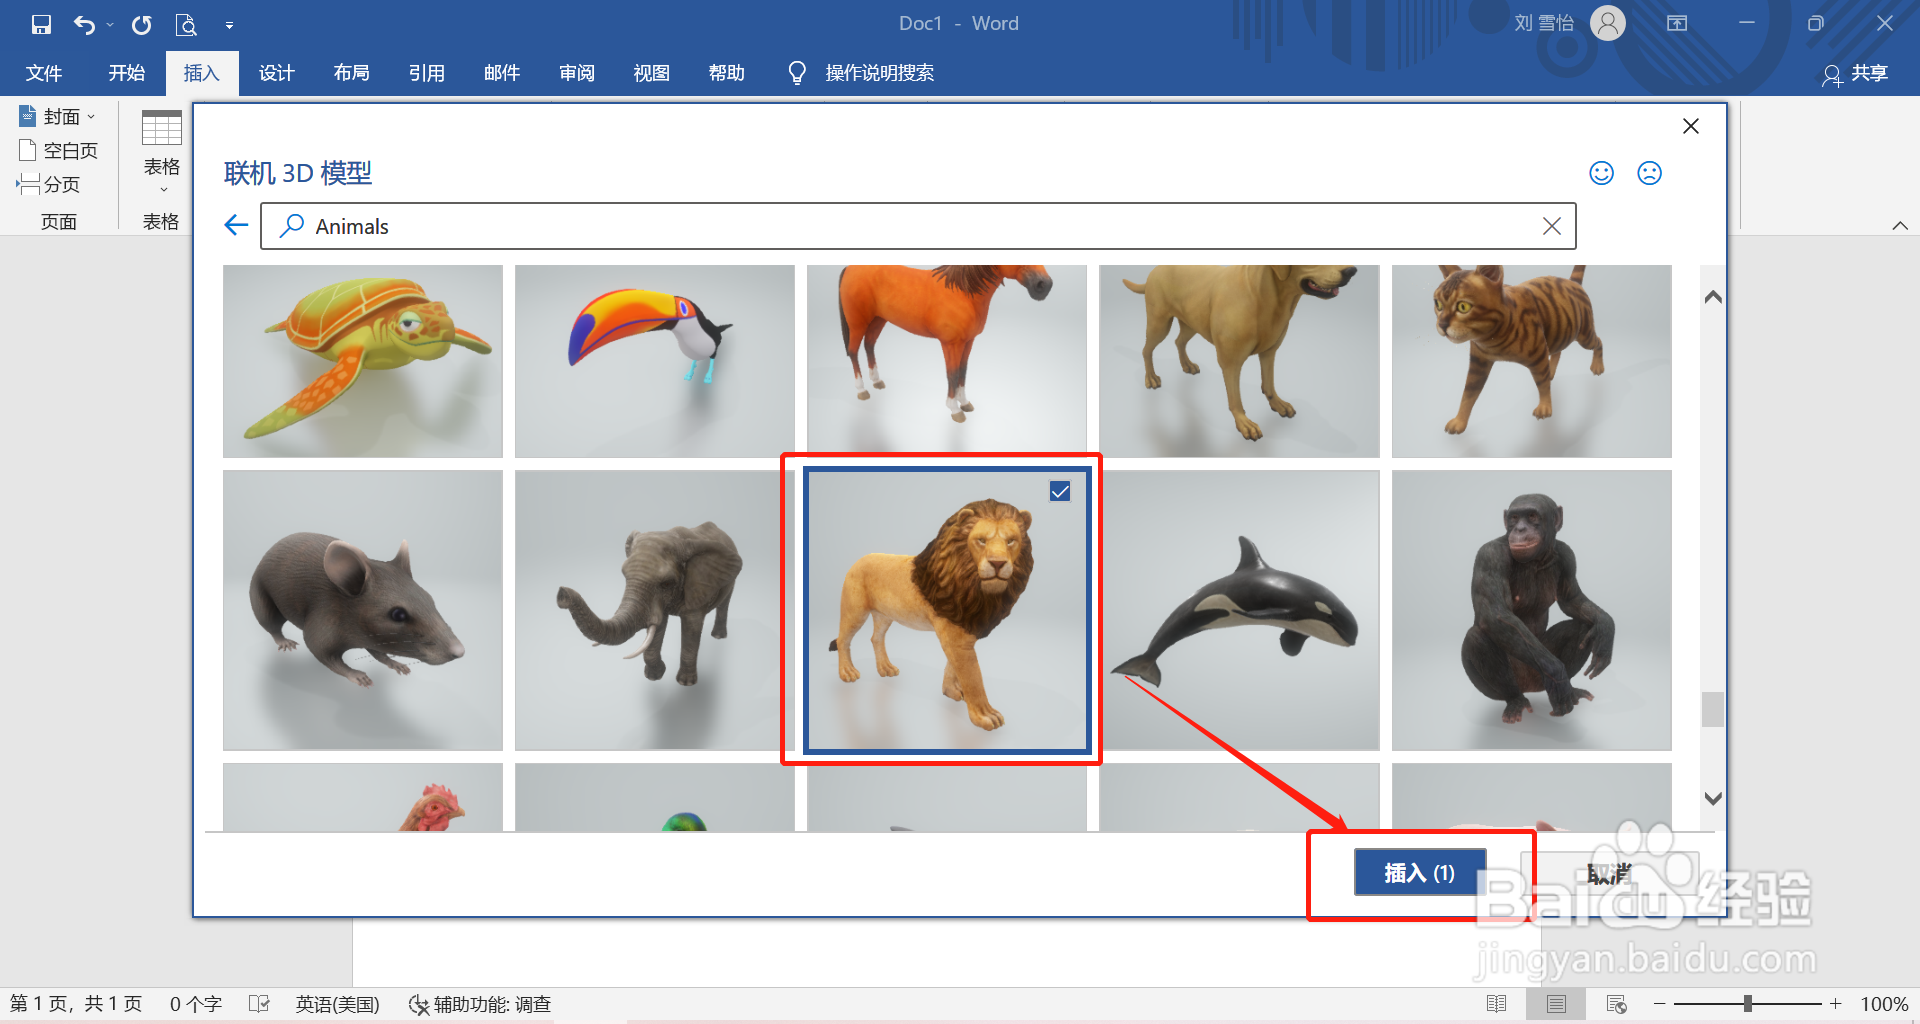
Task: Expand the Quick Access Toolbar customization menu
Action: (230, 24)
